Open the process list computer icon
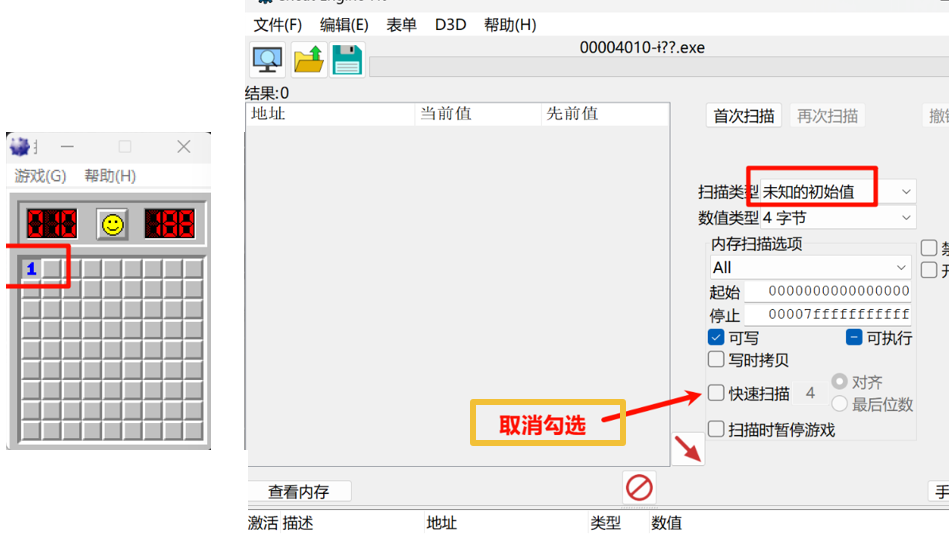949x552 pixels. [267, 60]
